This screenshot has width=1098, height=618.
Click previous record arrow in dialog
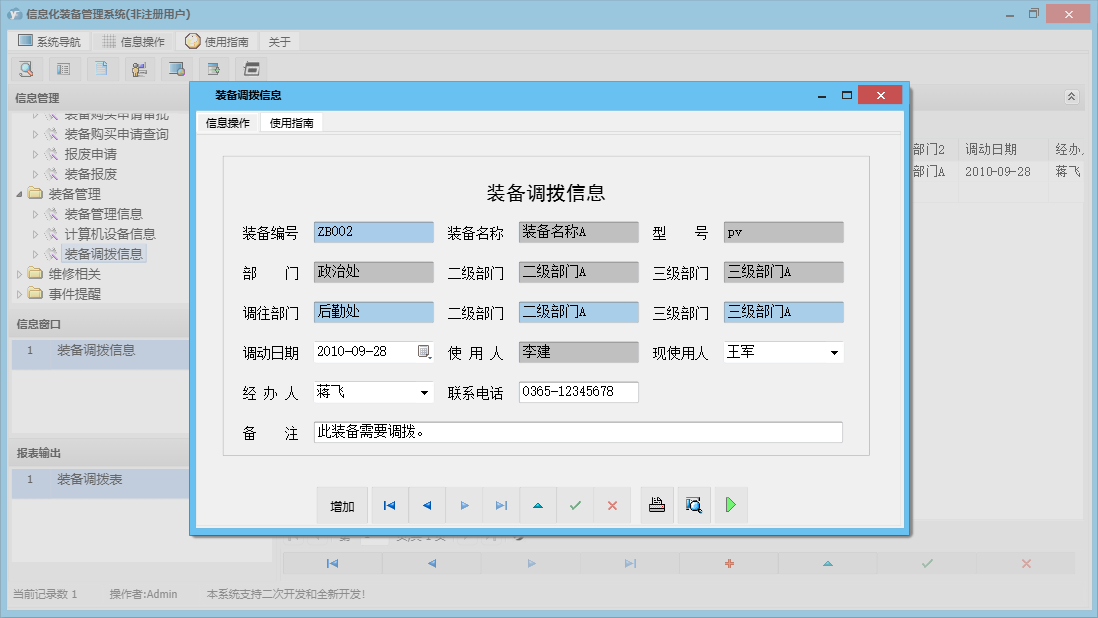tap(427, 506)
